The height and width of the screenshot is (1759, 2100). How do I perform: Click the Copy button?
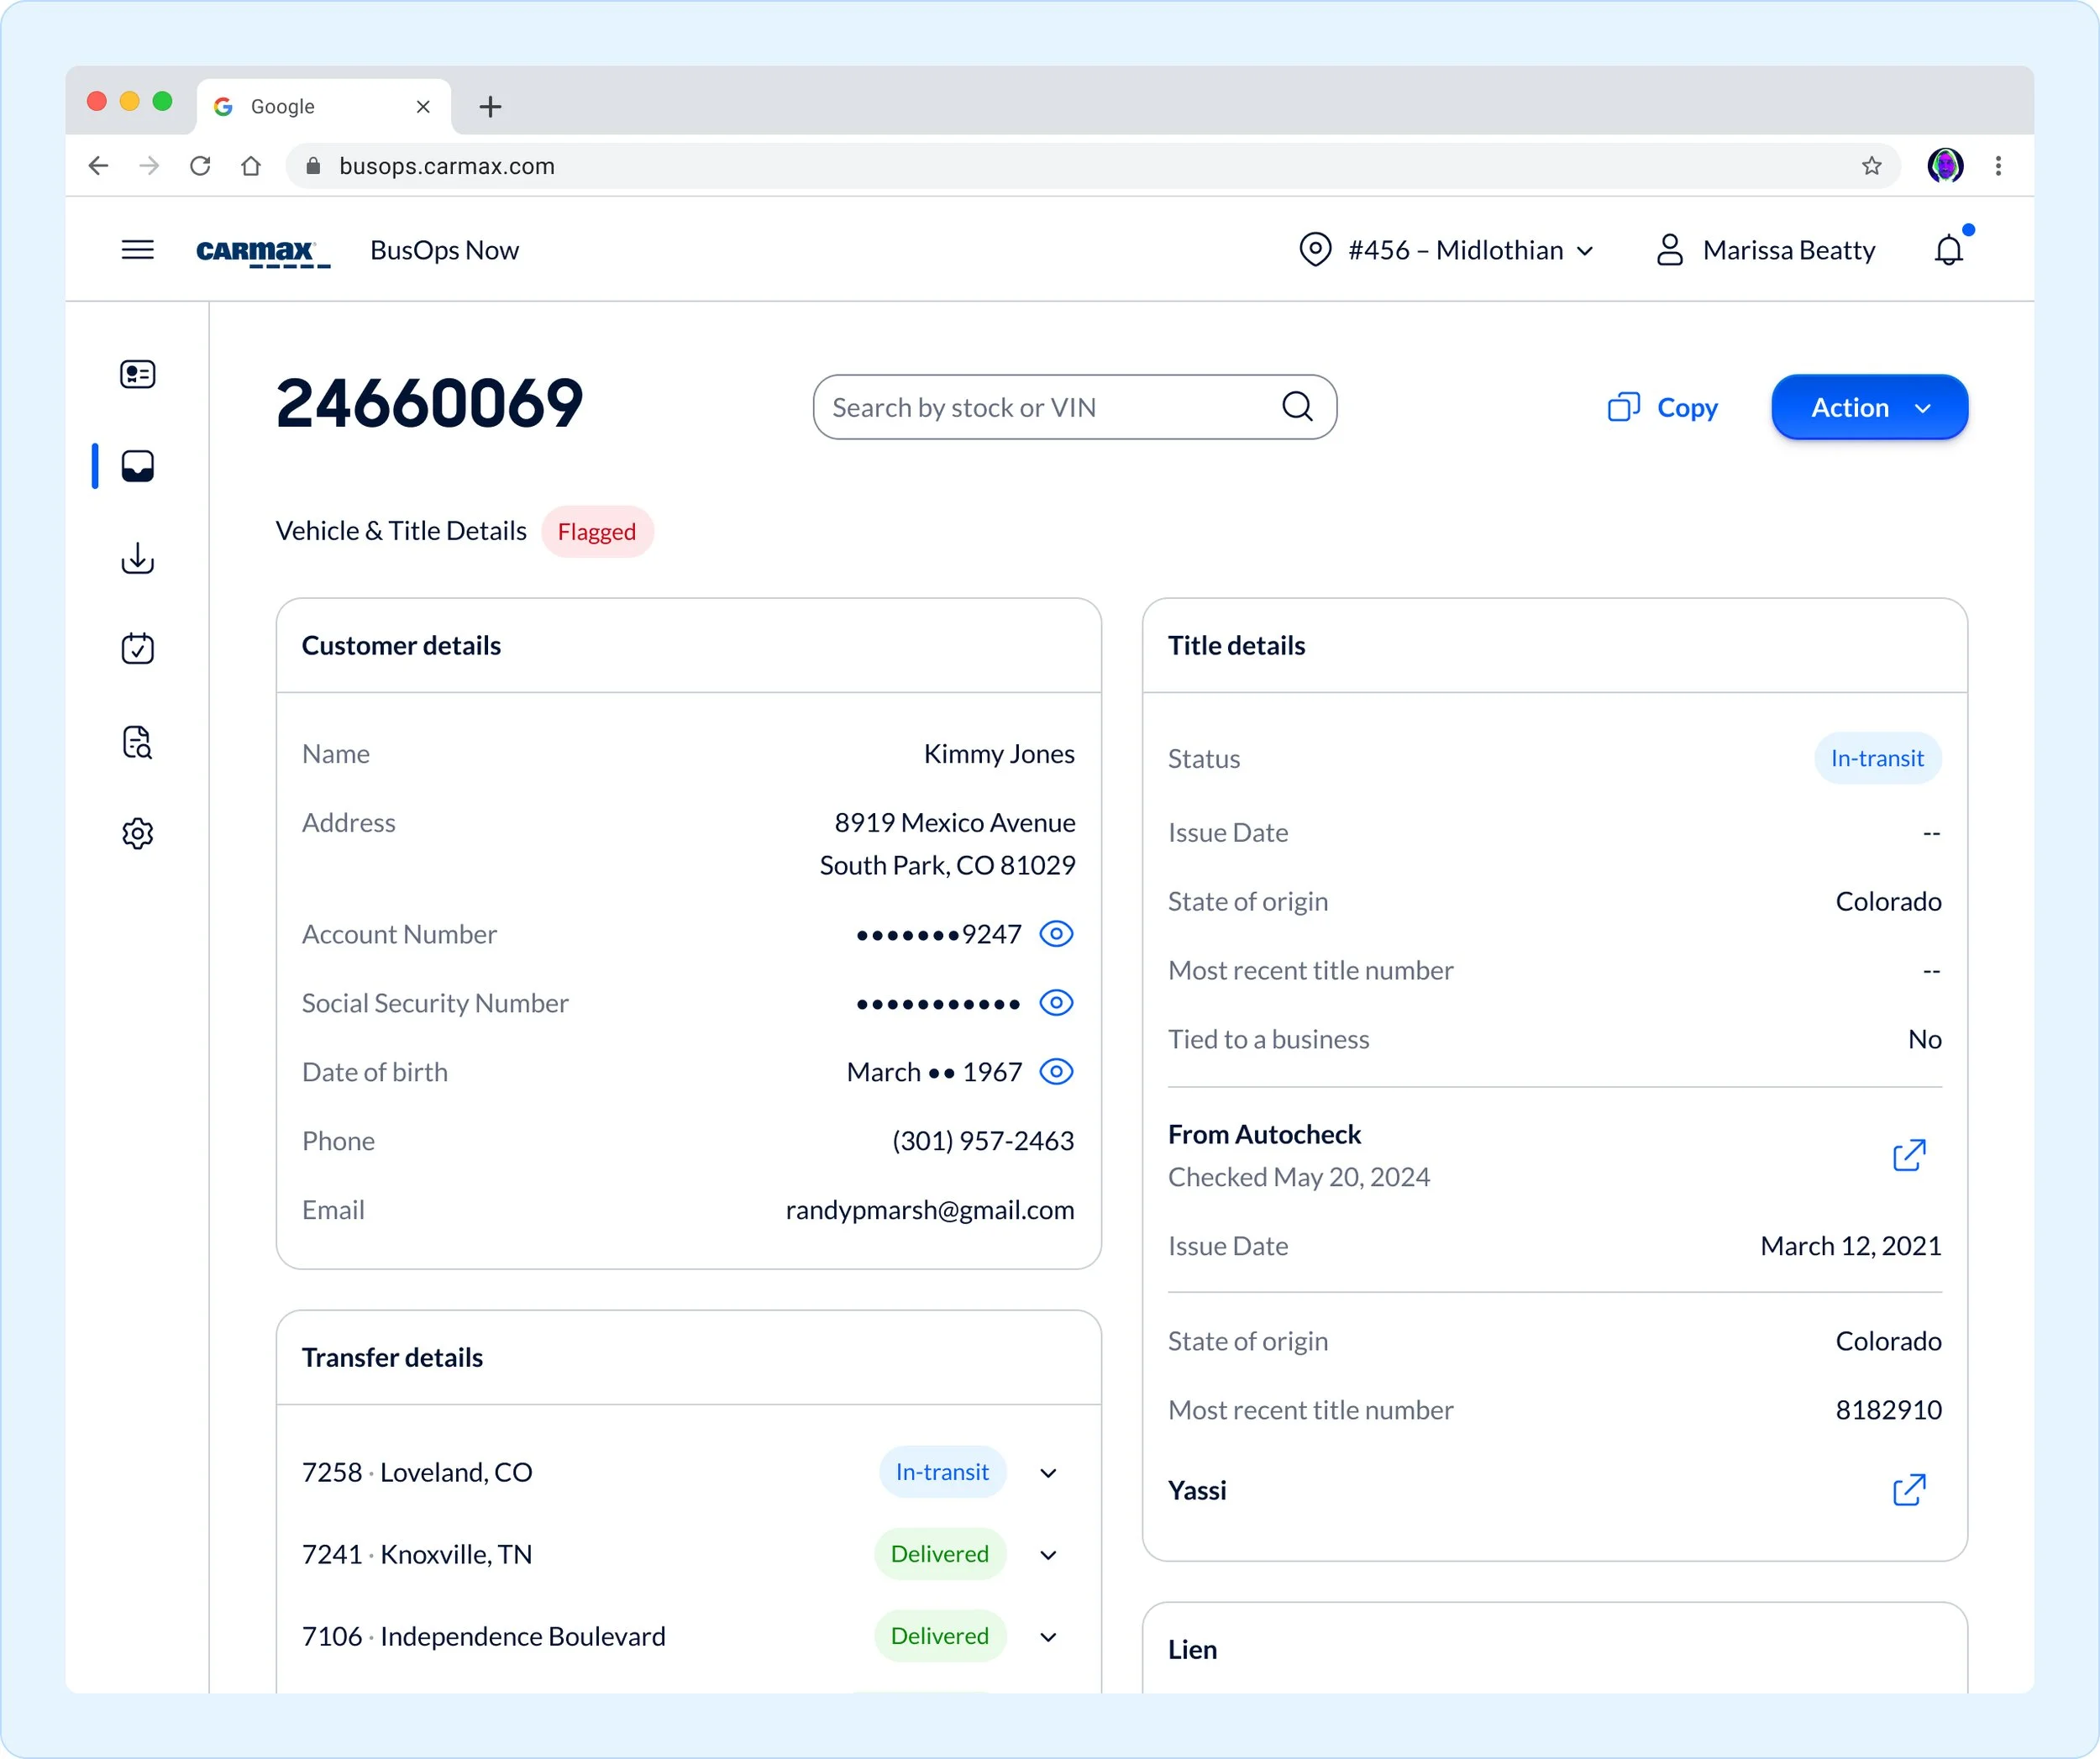tap(1662, 408)
